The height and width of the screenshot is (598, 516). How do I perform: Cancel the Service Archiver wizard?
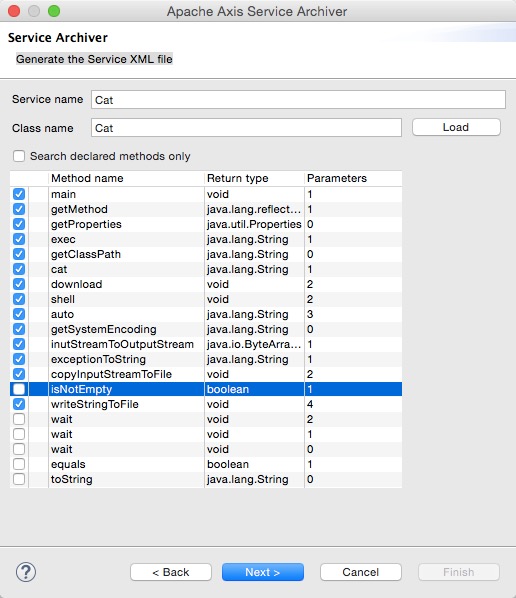pyautogui.click(x=361, y=572)
